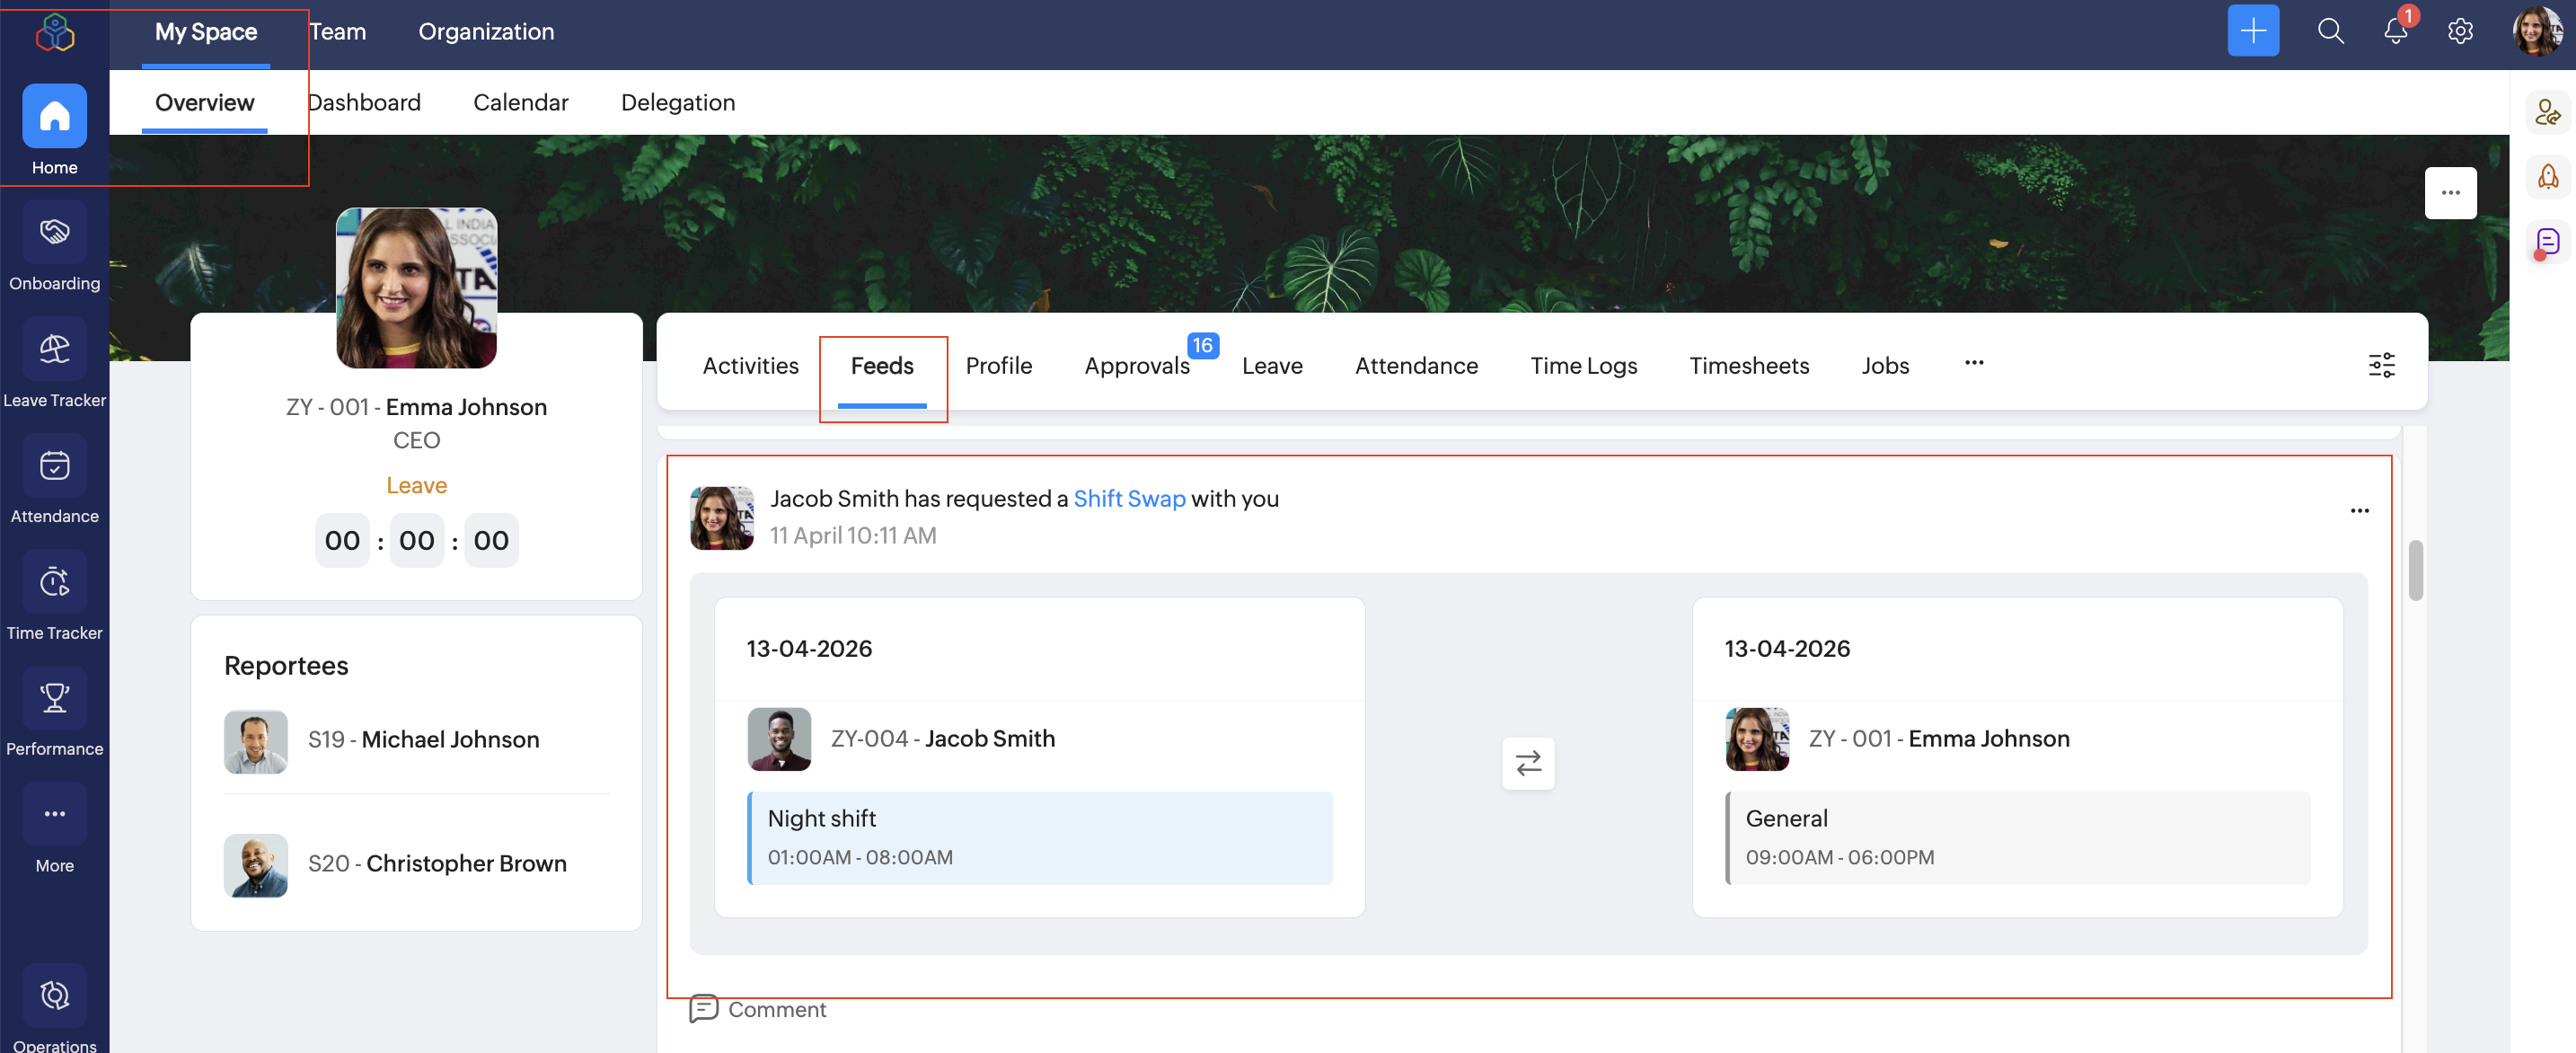The image size is (2576, 1053).
Task: Switch to the Approvals tab
Action: [x=1136, y=366]
